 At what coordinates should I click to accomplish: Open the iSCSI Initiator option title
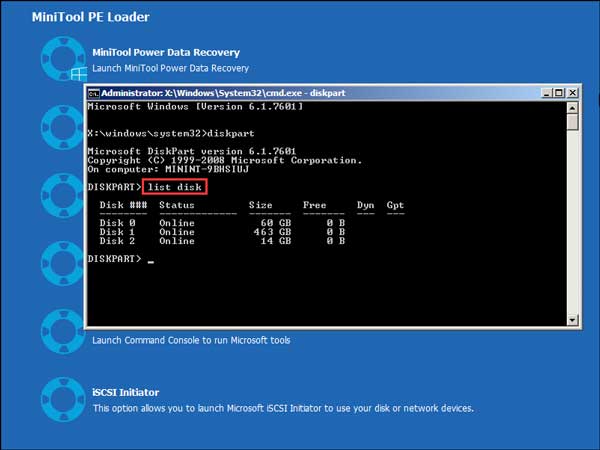126,393
